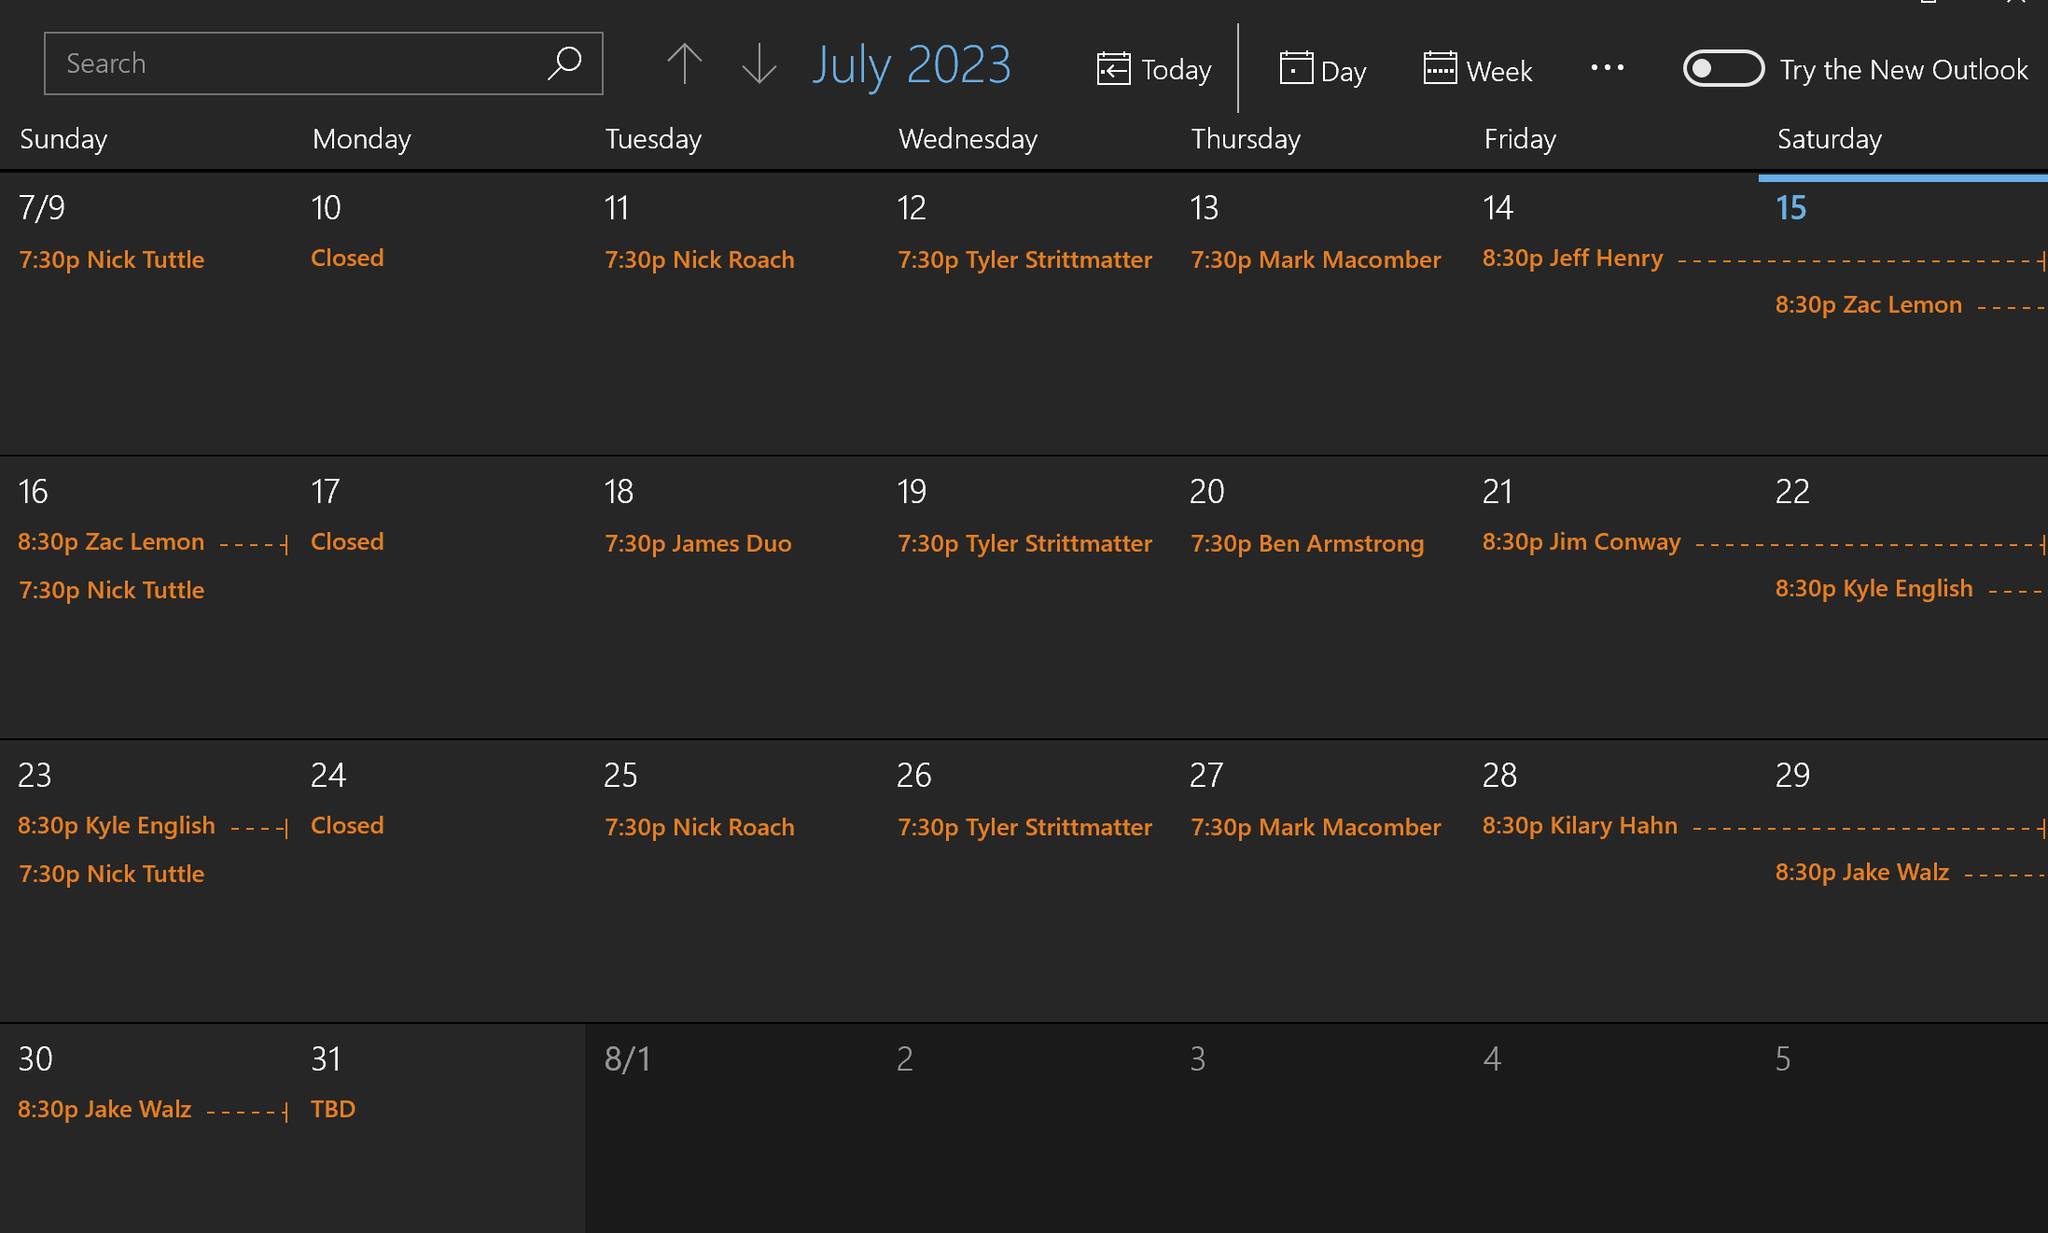Select the highlighted date 15

(1791, 208)
